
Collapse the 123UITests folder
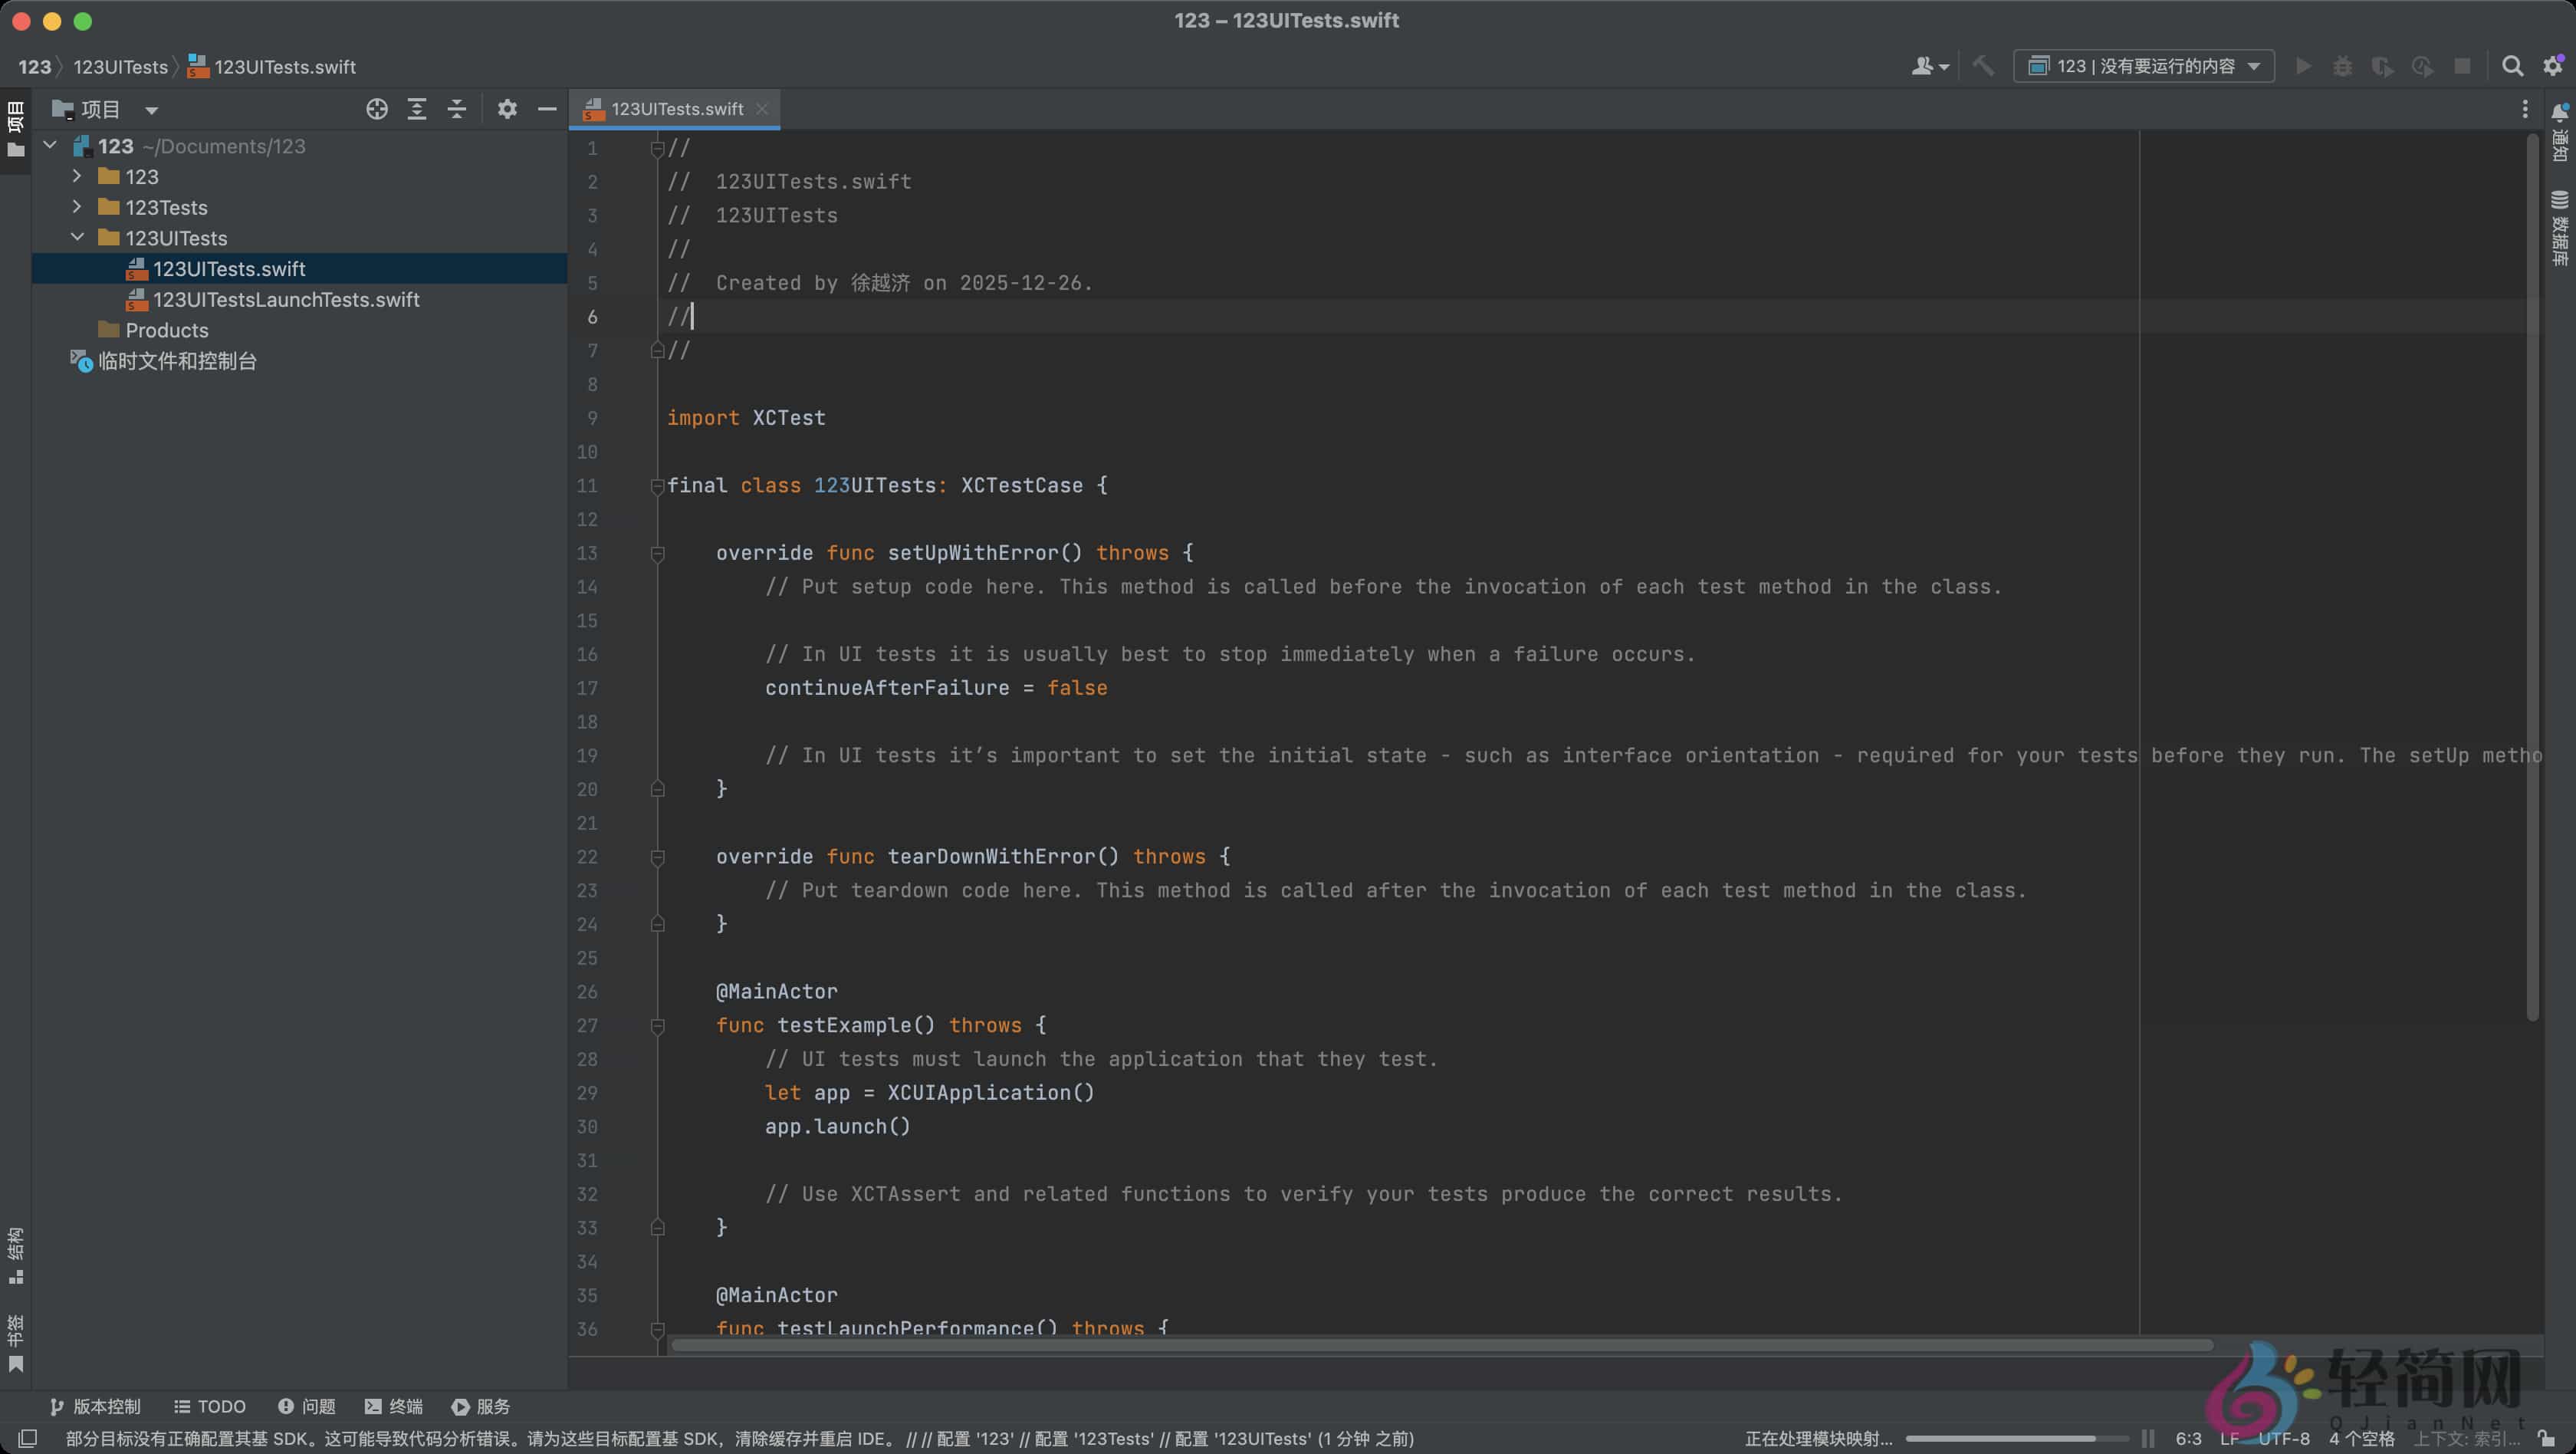[x=76, y=238]
